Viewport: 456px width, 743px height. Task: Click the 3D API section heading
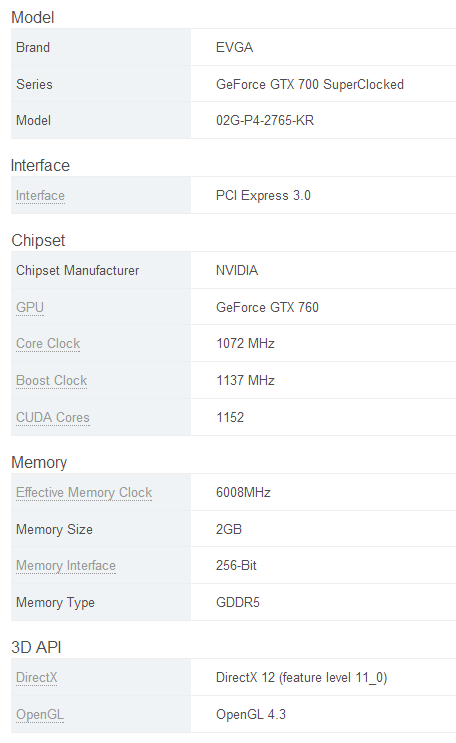36,647
